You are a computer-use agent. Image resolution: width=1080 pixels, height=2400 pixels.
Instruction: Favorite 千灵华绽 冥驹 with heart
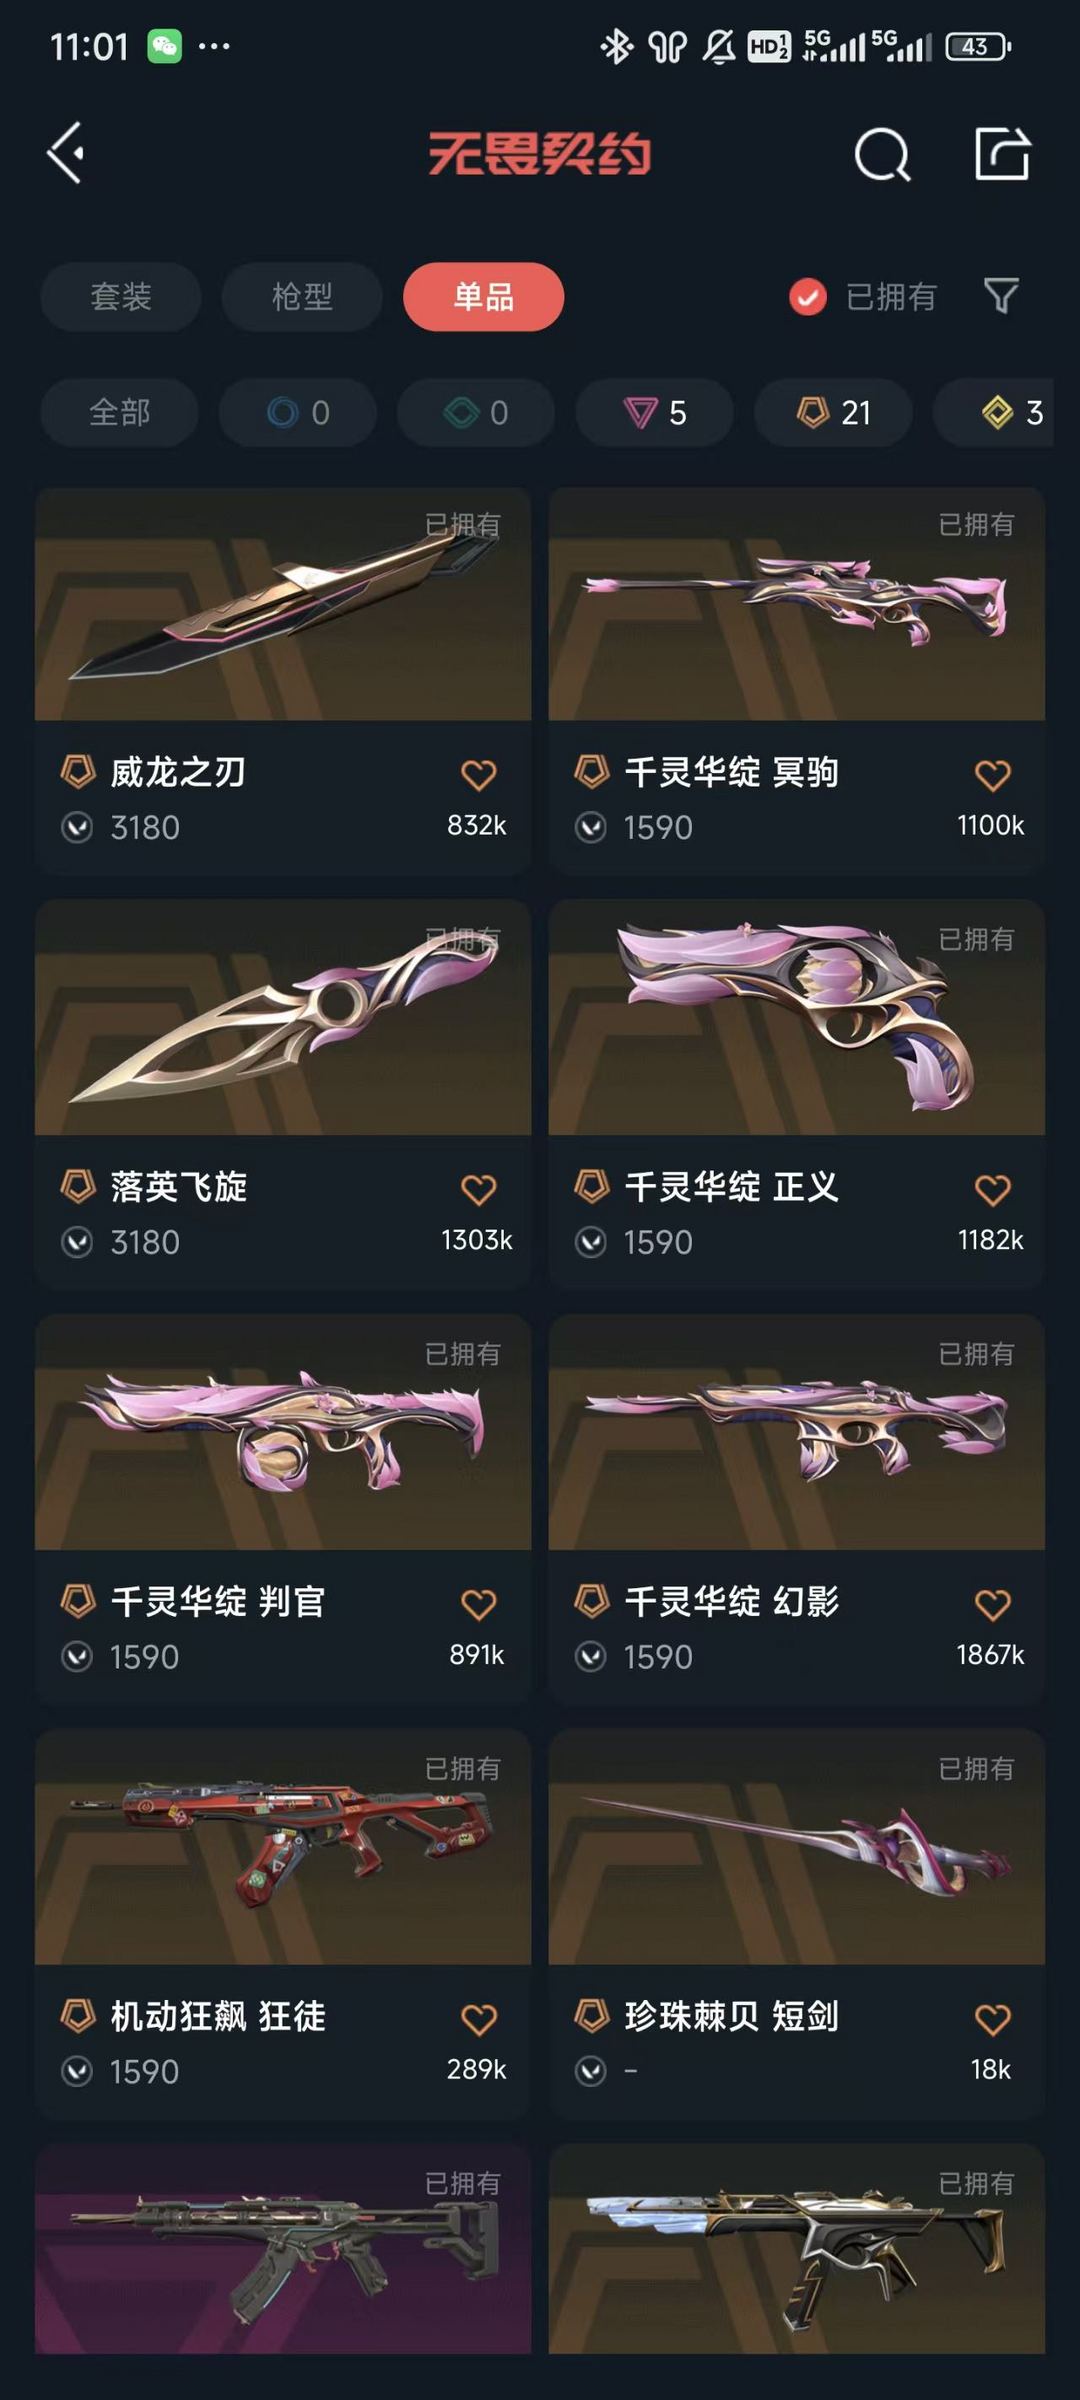pyautogui.click(x=992, y=774)
